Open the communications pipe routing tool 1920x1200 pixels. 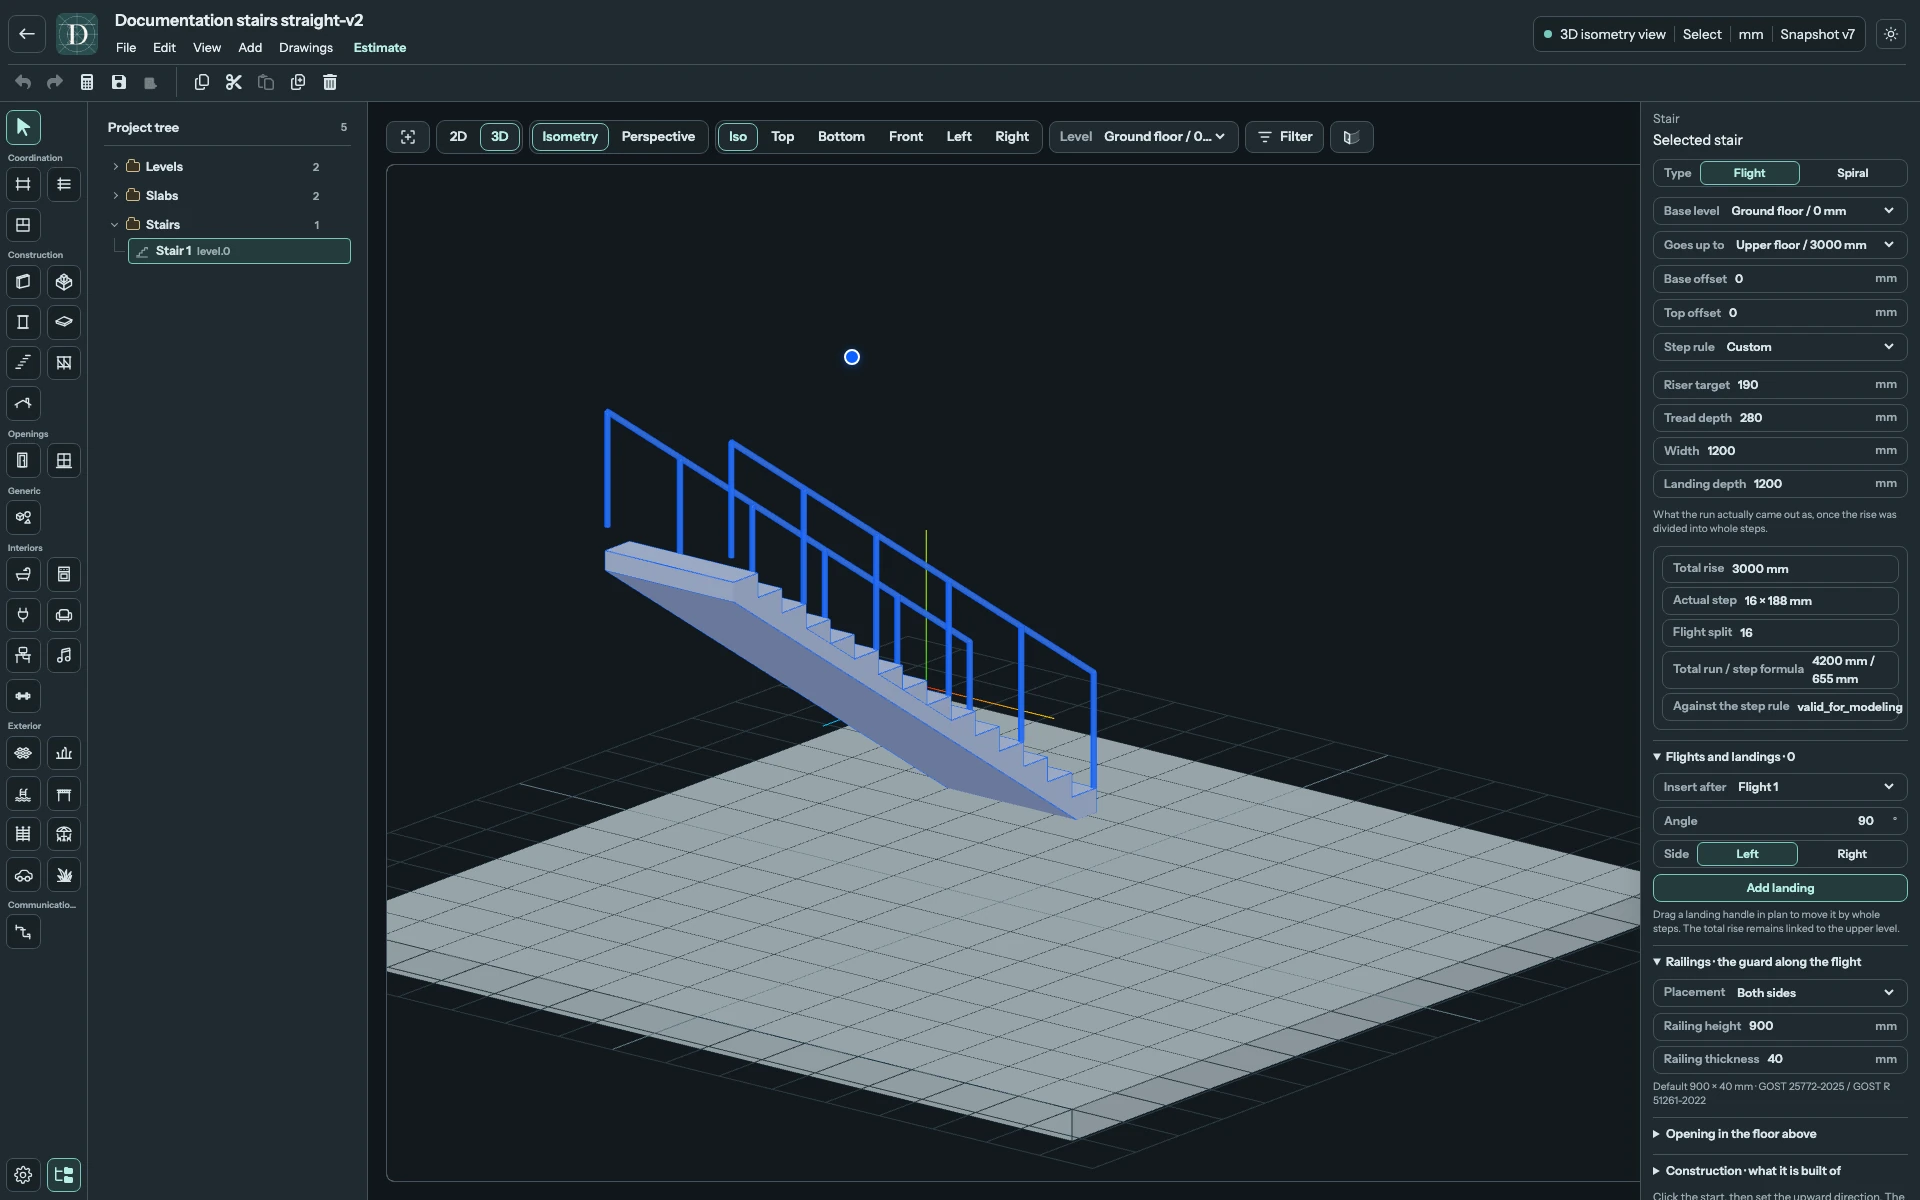pyautogui.click(x=23, y=932)
